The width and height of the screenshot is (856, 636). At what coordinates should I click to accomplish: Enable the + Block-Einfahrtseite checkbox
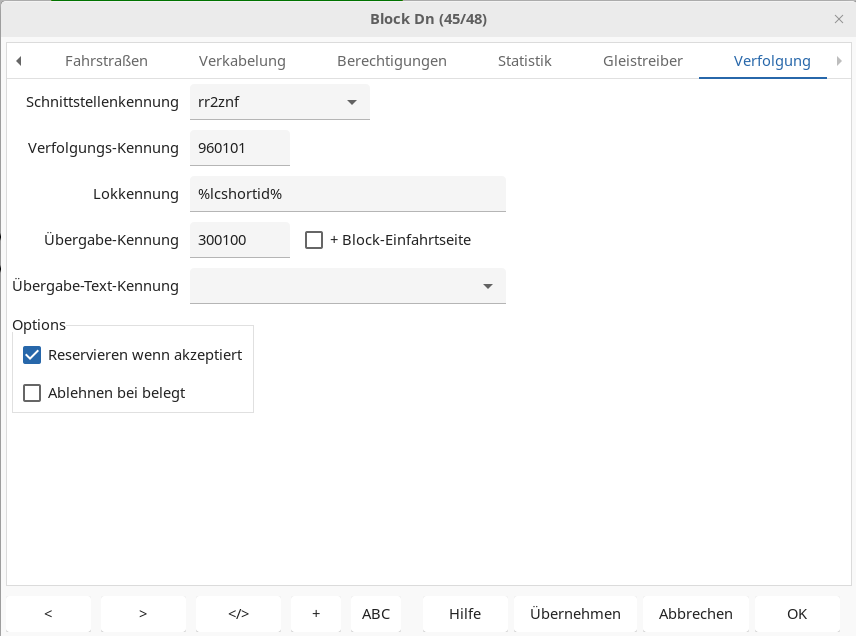(x=314, y=240)
